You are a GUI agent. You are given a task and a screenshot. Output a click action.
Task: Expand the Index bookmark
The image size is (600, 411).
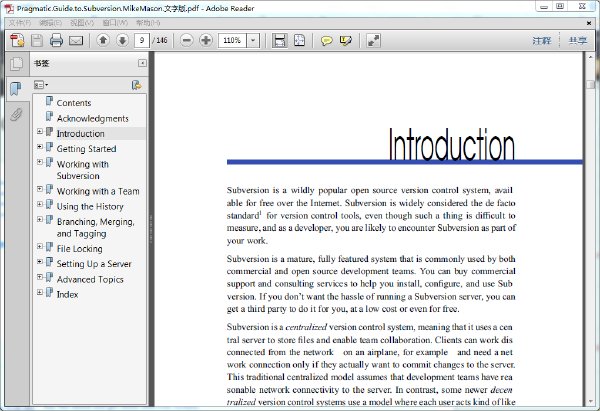(40, 292)
